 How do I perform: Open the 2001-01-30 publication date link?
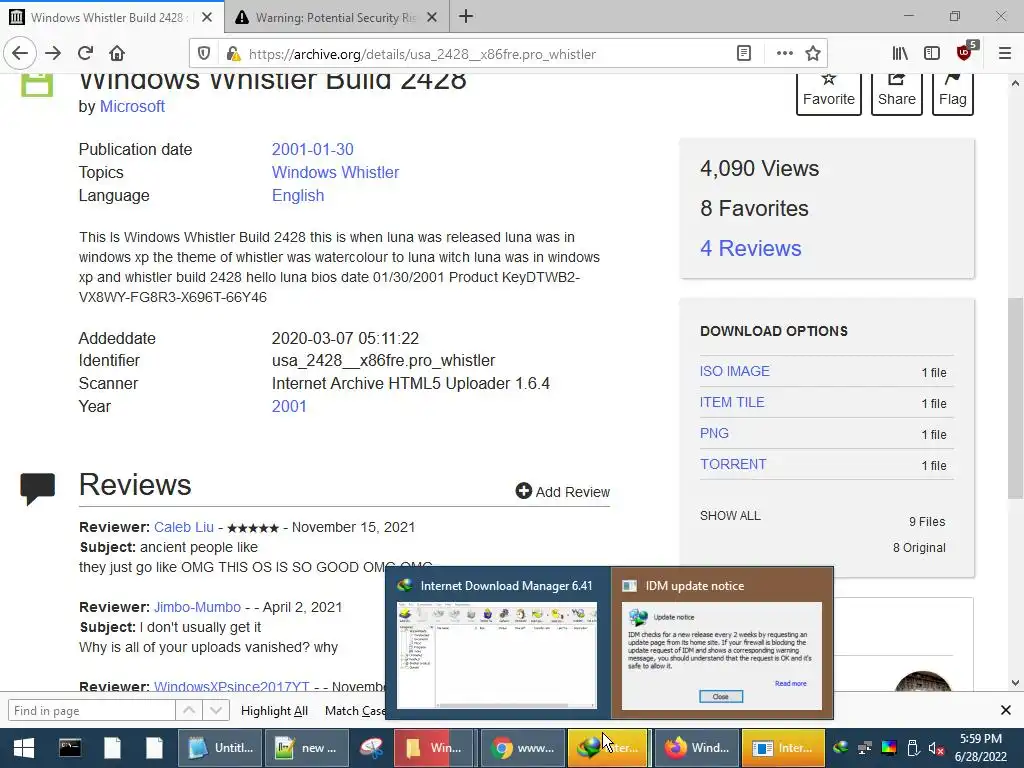pyautogui.click(x=312, y=149)
